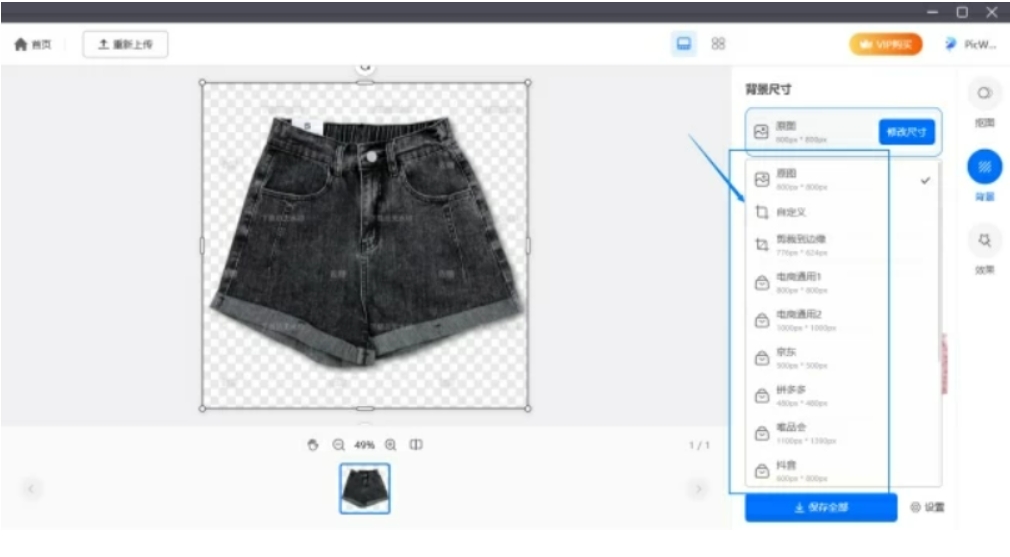Image resolution: width=1010 pixels, height=557 pixels.
Task: Click the shopping bag icon beside 电商通用1
Action: pyautogui.click(x=762, y=283)
